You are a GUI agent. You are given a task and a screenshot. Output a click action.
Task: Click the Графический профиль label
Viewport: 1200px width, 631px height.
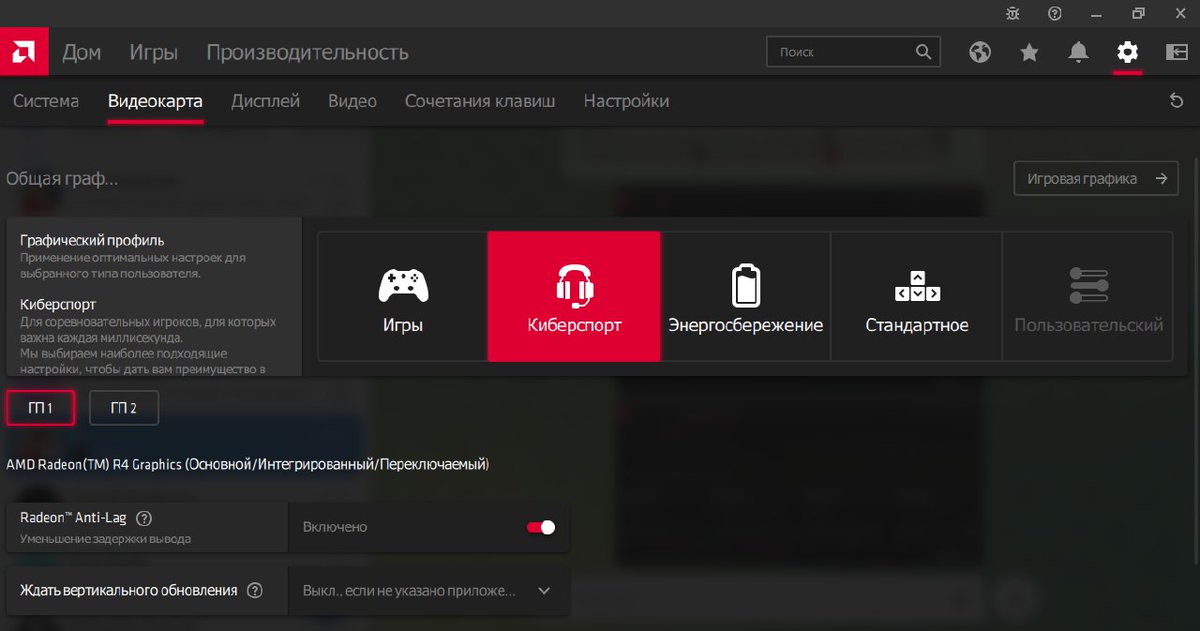point(92,240)
